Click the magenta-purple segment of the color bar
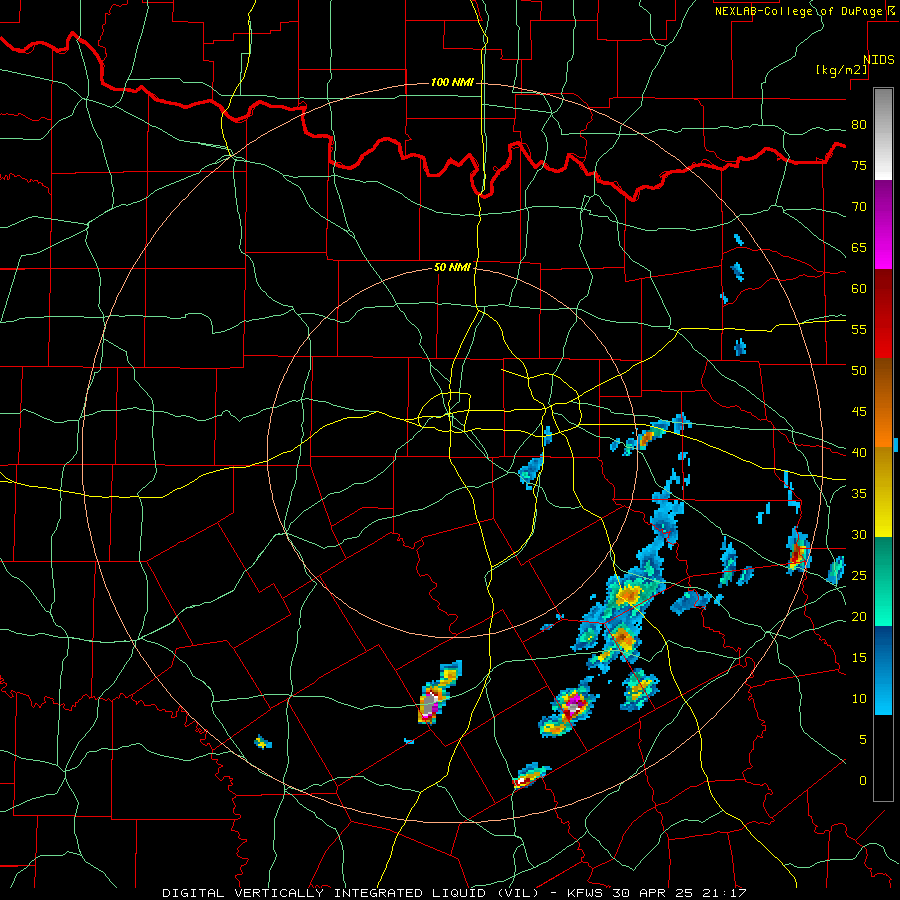Image resolution: width=900 pixels, height=900 pixels. [x=883, y=224]
